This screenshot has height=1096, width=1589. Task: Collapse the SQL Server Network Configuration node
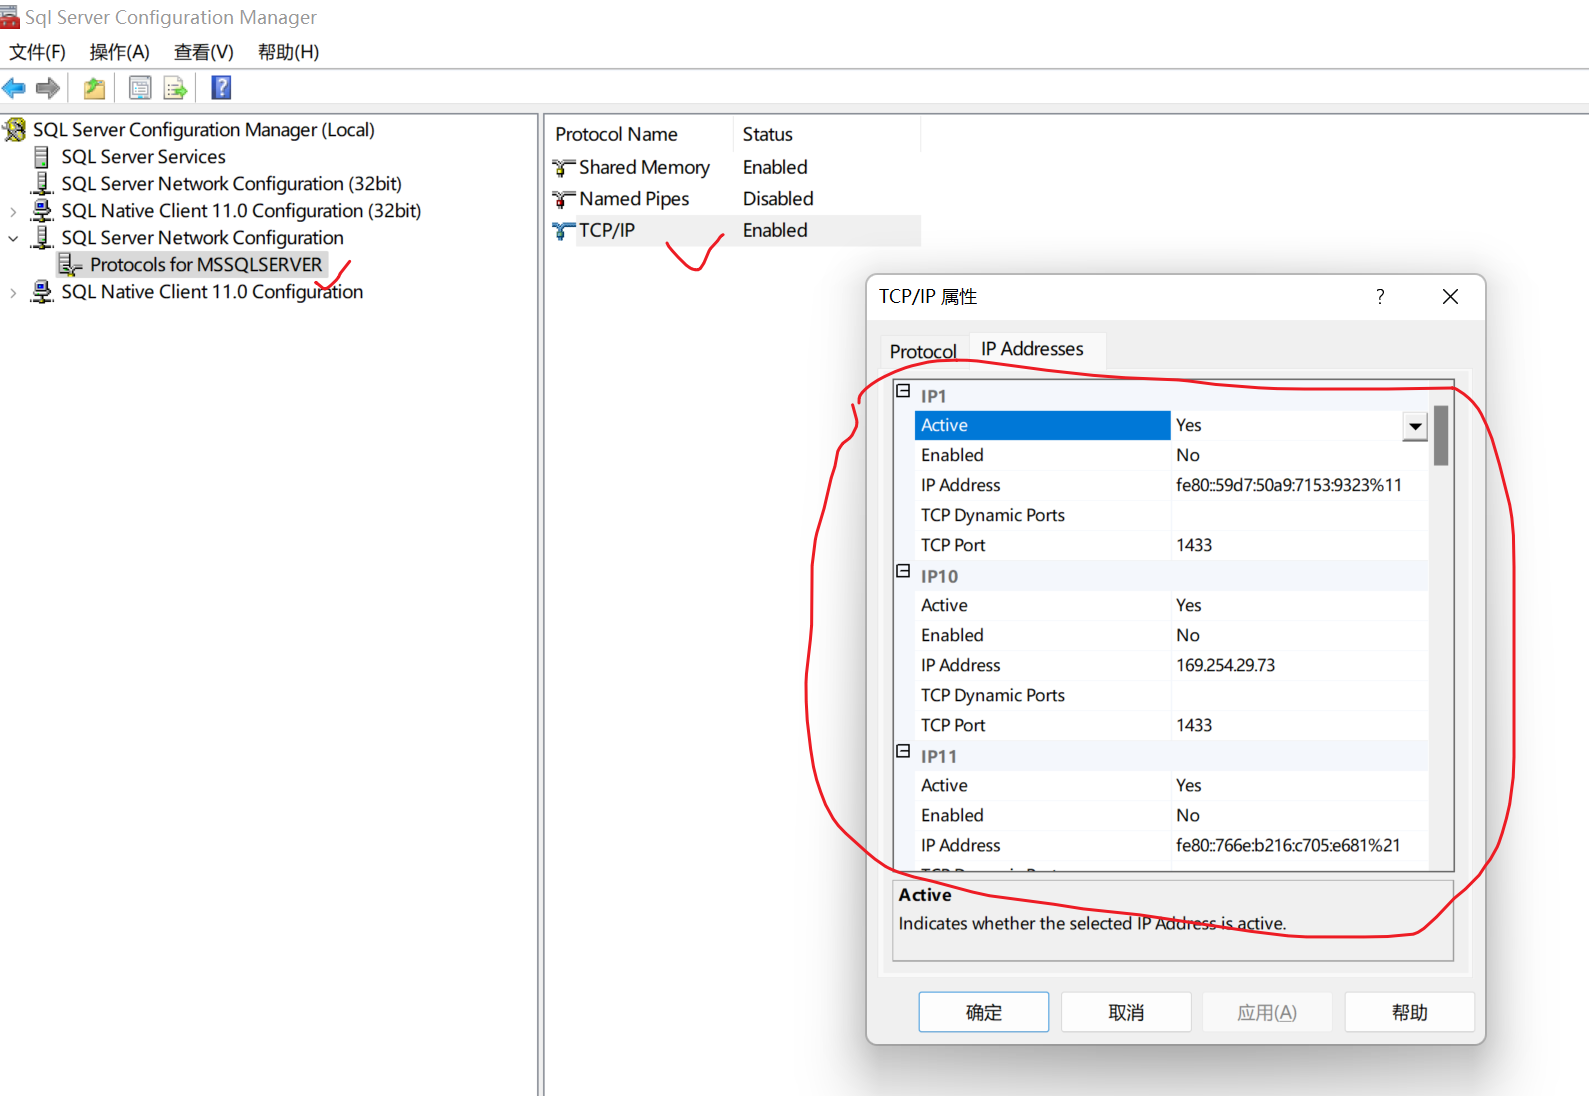coord(13,238)
